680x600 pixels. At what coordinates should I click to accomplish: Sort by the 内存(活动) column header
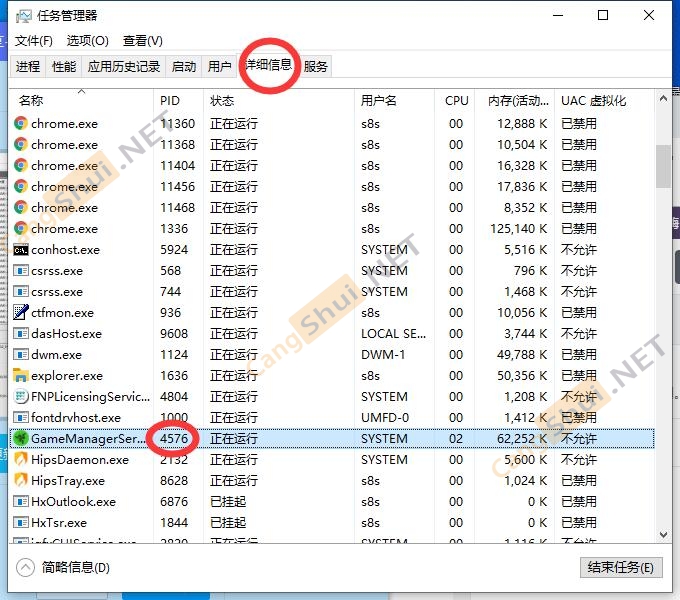pos(514,101)
